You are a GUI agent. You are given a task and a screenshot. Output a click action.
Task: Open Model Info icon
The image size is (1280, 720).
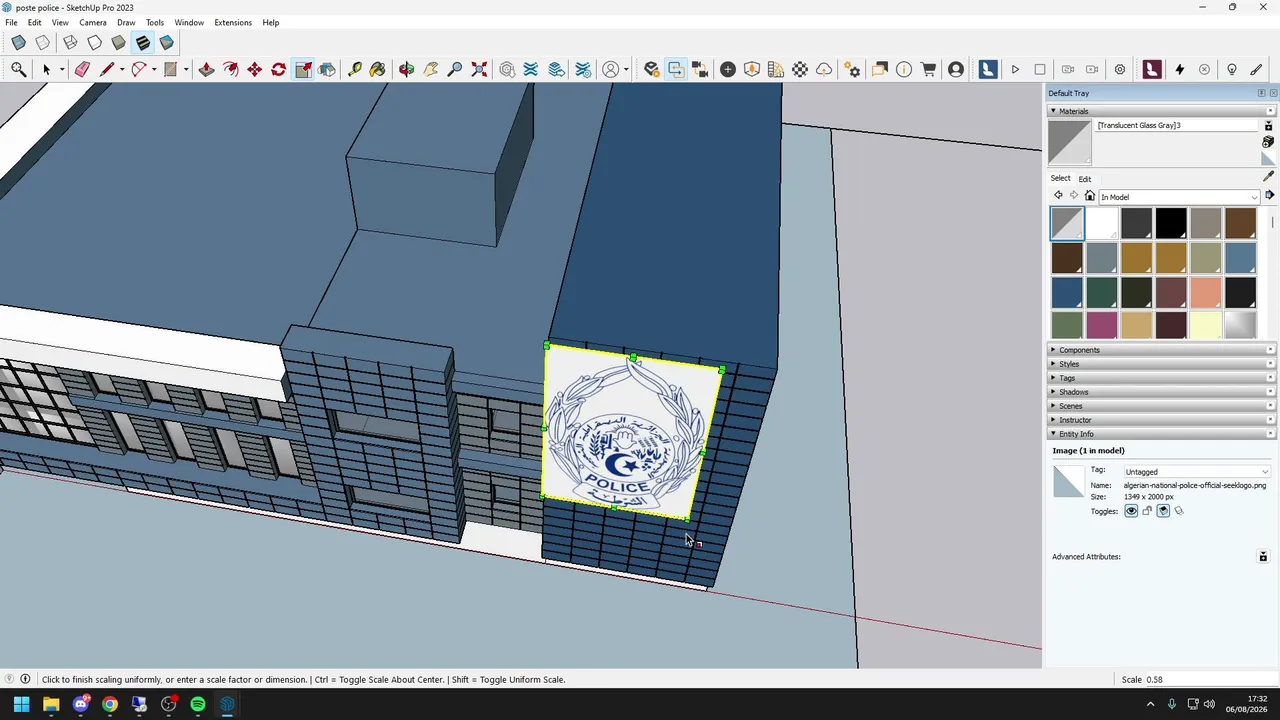point(904,69)
